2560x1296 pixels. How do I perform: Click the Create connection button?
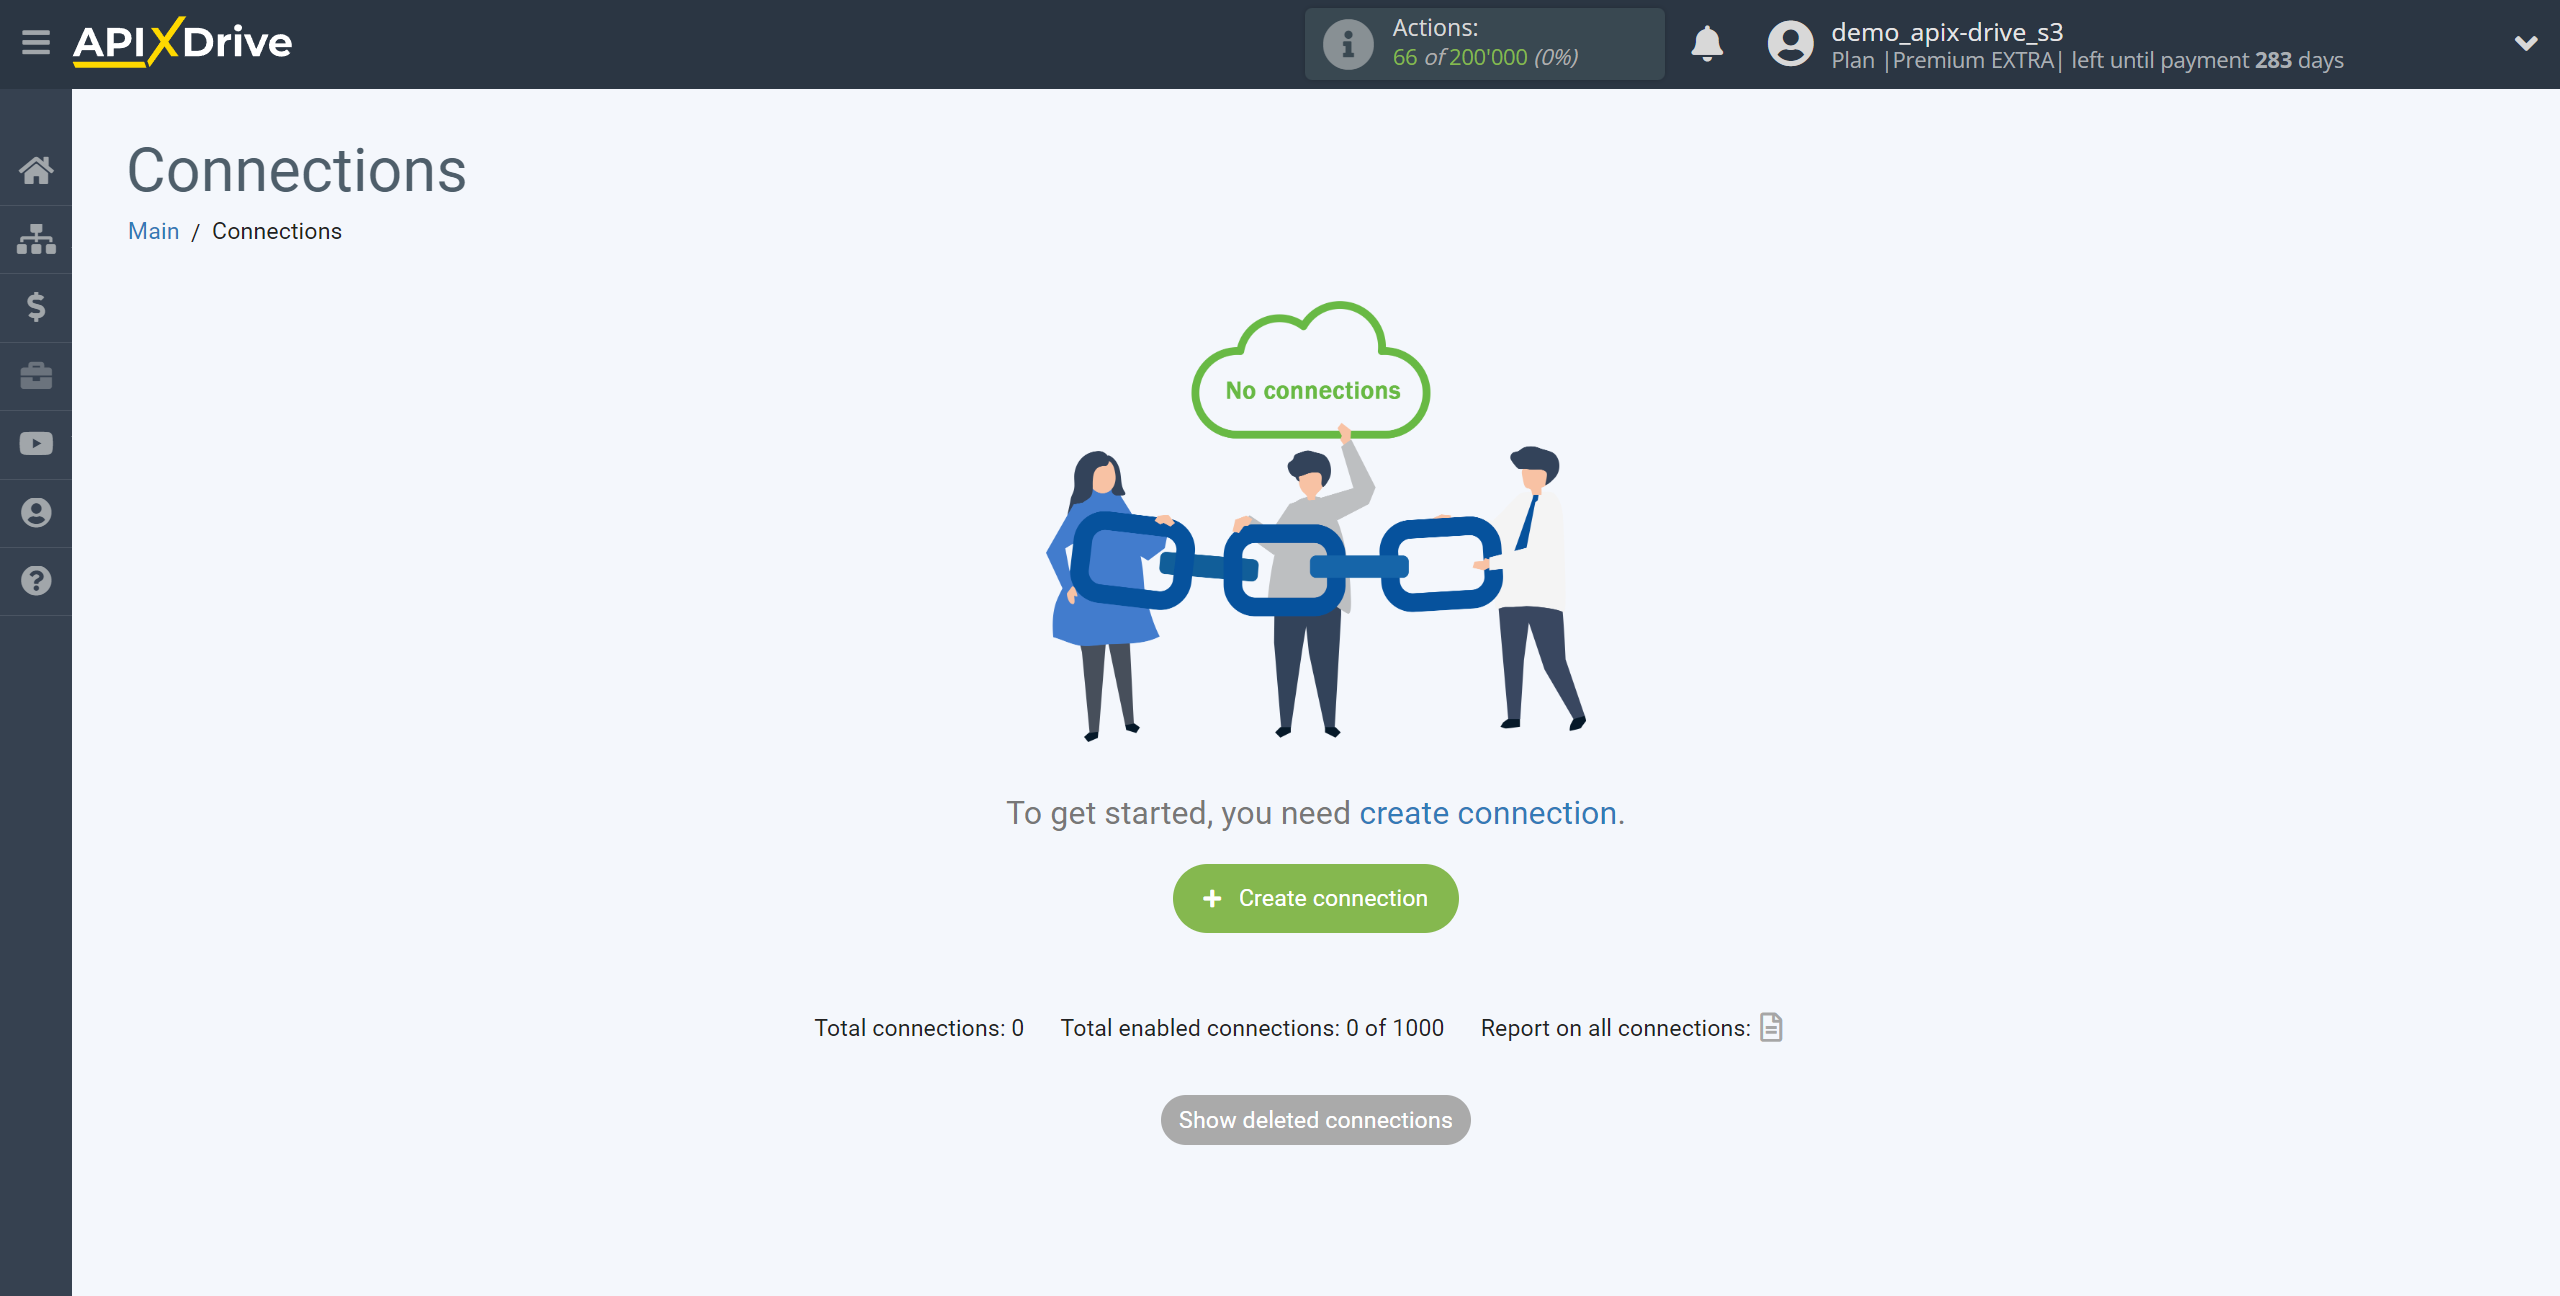coord(1316,898)
